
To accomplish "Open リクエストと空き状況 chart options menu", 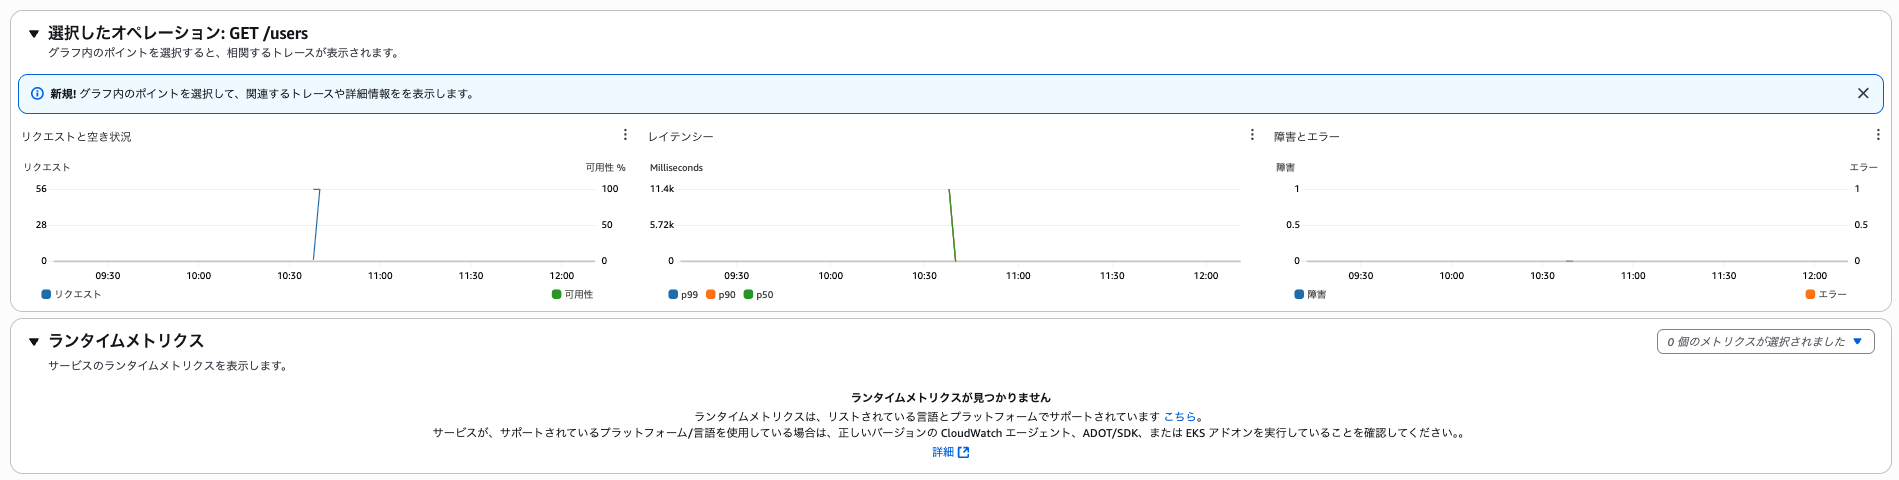I will point(625,135).
